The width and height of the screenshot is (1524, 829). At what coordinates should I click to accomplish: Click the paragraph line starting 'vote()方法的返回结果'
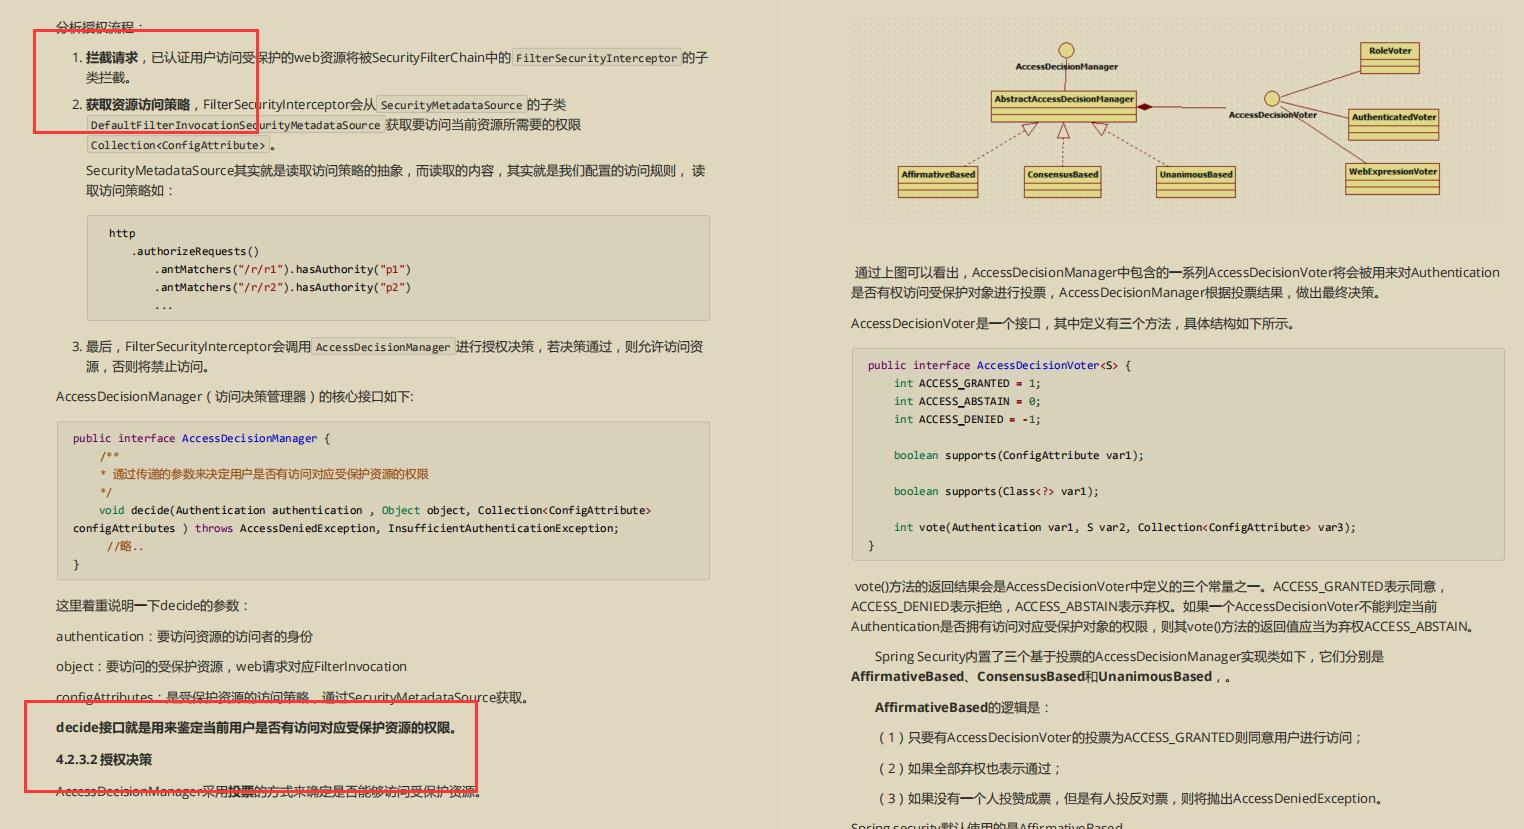1150,587
